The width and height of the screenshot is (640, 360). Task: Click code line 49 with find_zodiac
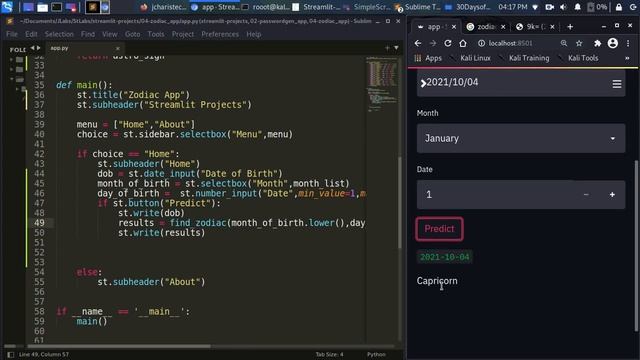[242, 223]
